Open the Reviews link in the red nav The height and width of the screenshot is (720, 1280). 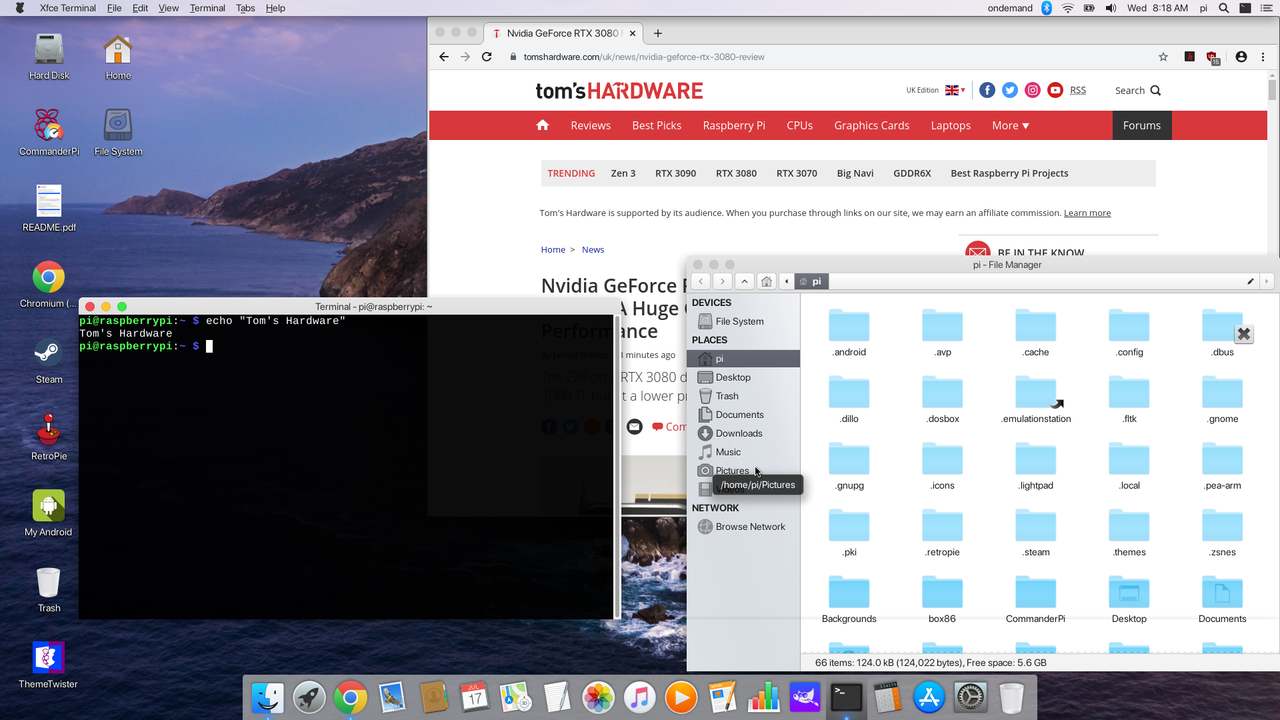(x=590, y=125)
